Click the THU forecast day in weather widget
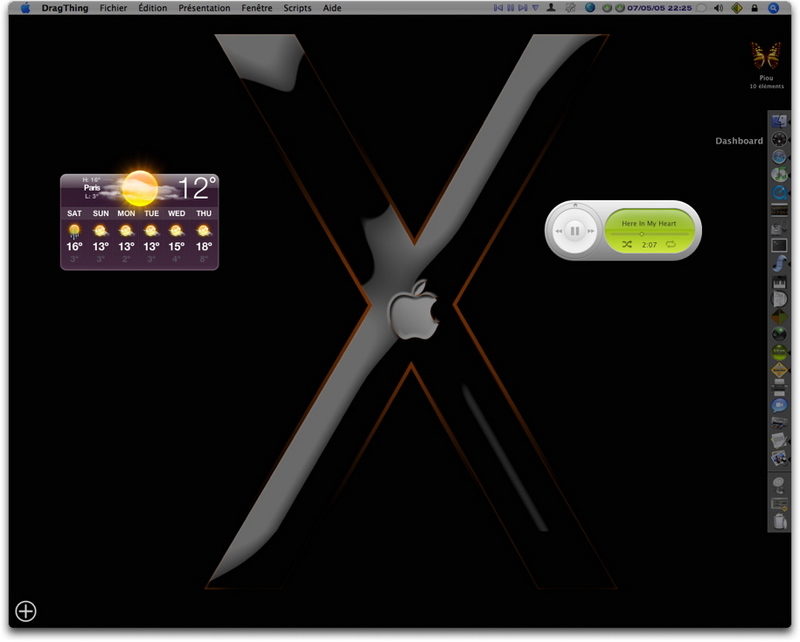 pos(204,213)
